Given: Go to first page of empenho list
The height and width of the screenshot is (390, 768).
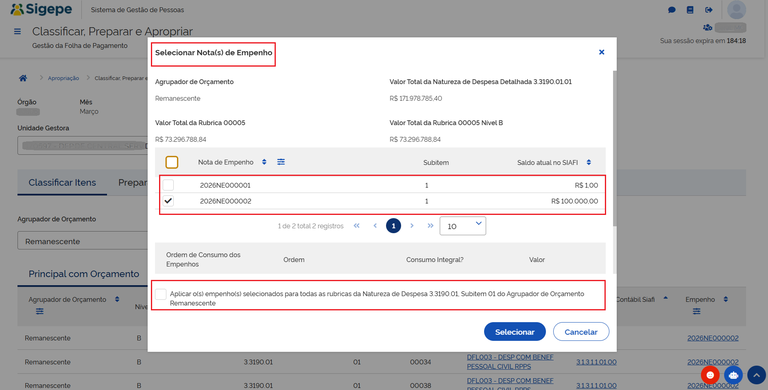Looking at the screenshot, I should click(x=357, y=226).
